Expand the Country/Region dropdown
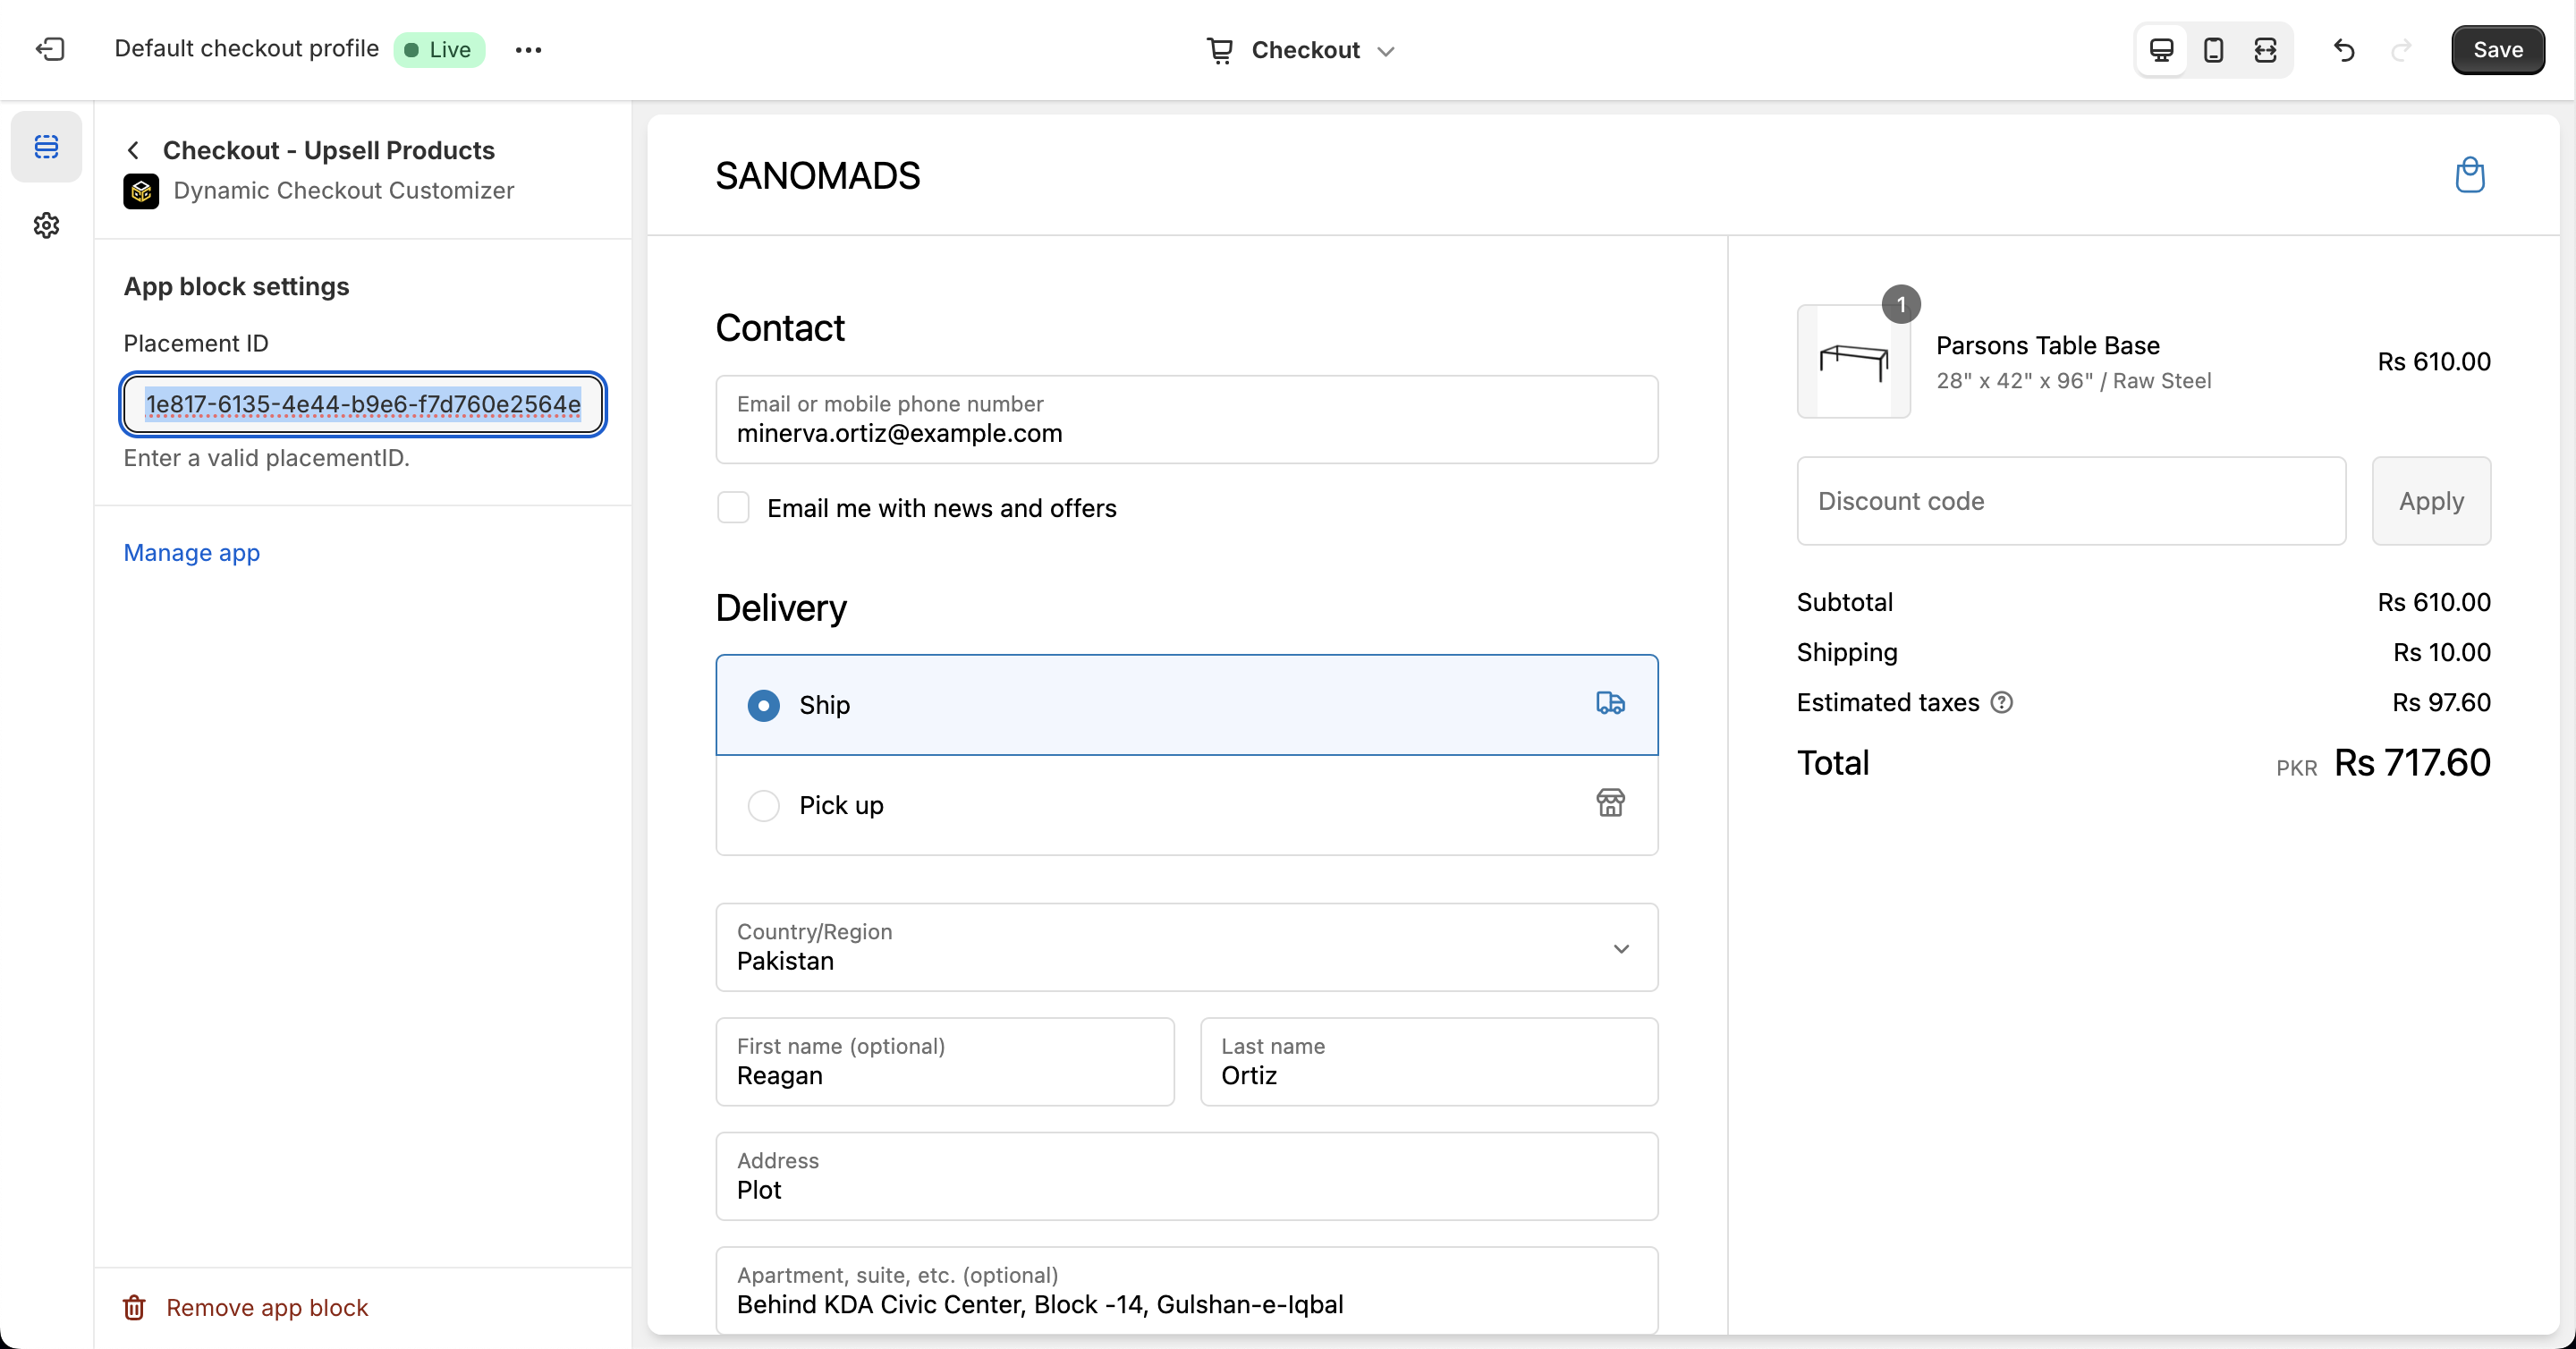The height and width of the screenshot is (1349, 2576). point(1187,947)
